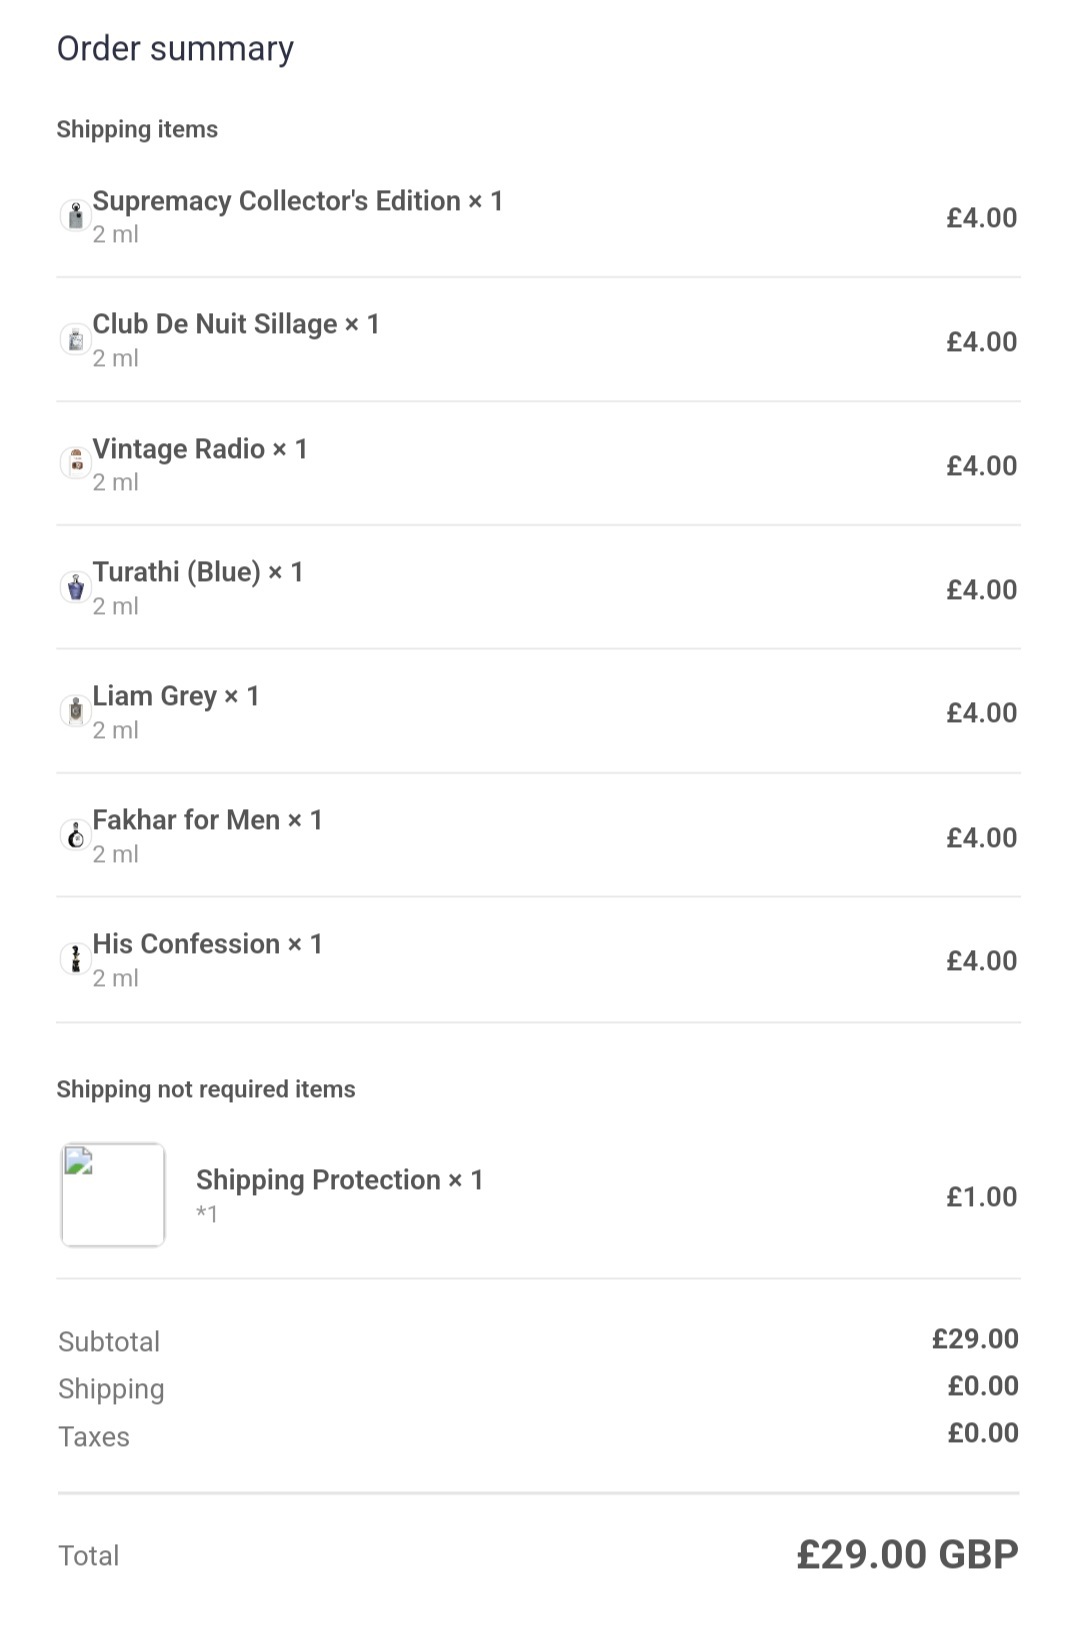1080x1635 pixels.
Task: Click the His Confession bottle icon
Action: (x=75, y=959)
